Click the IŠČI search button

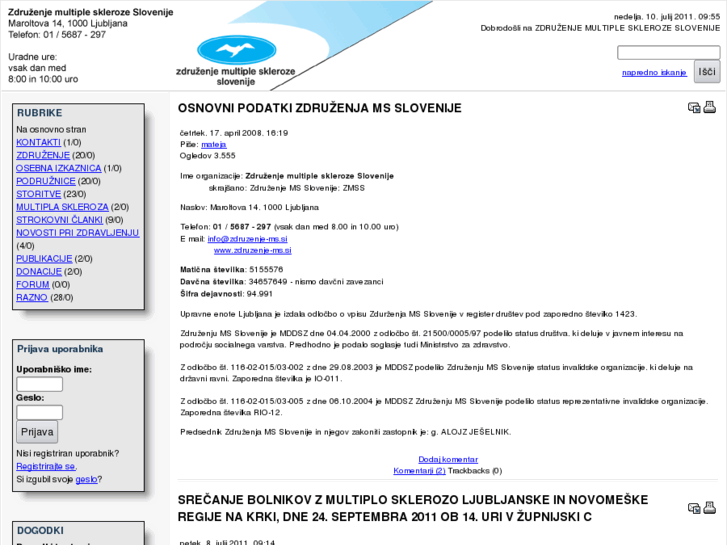click(707, 72)
